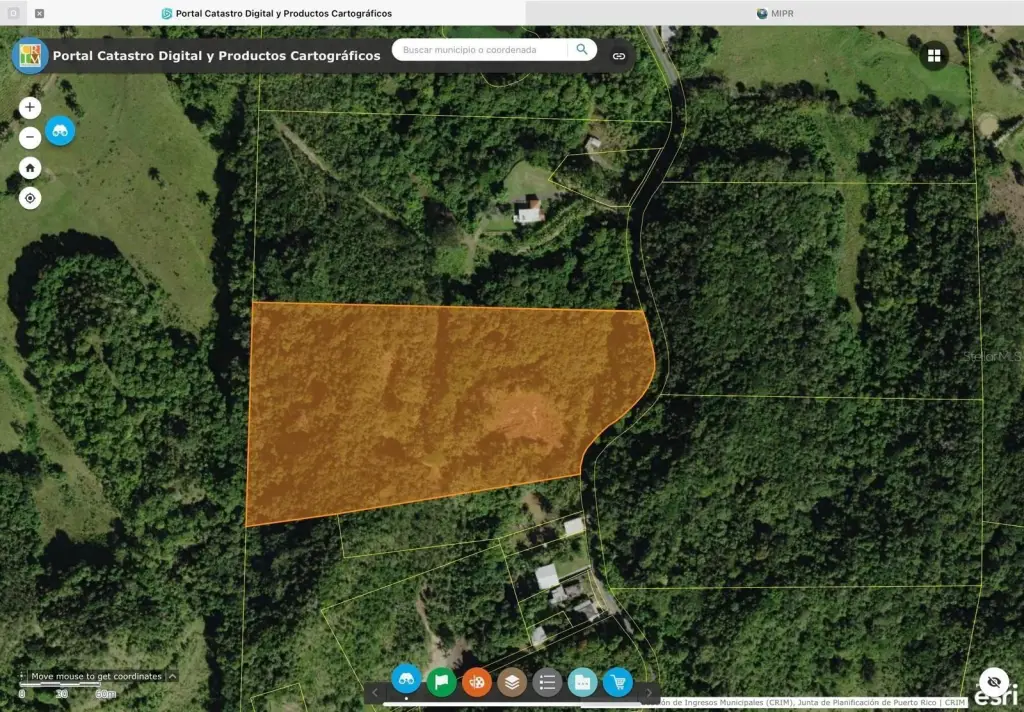Click the search magnifier button
The width and height of the screenshot is (1024, 712).
tap(581, 49)
